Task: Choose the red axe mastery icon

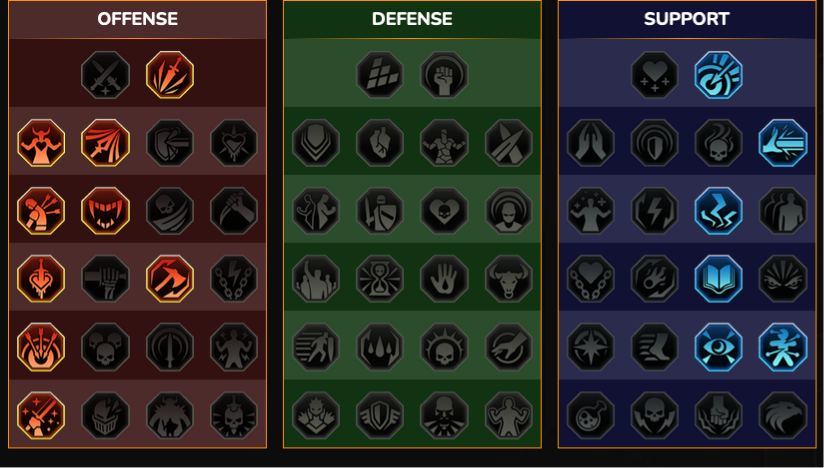Action: tap(170, 279)
